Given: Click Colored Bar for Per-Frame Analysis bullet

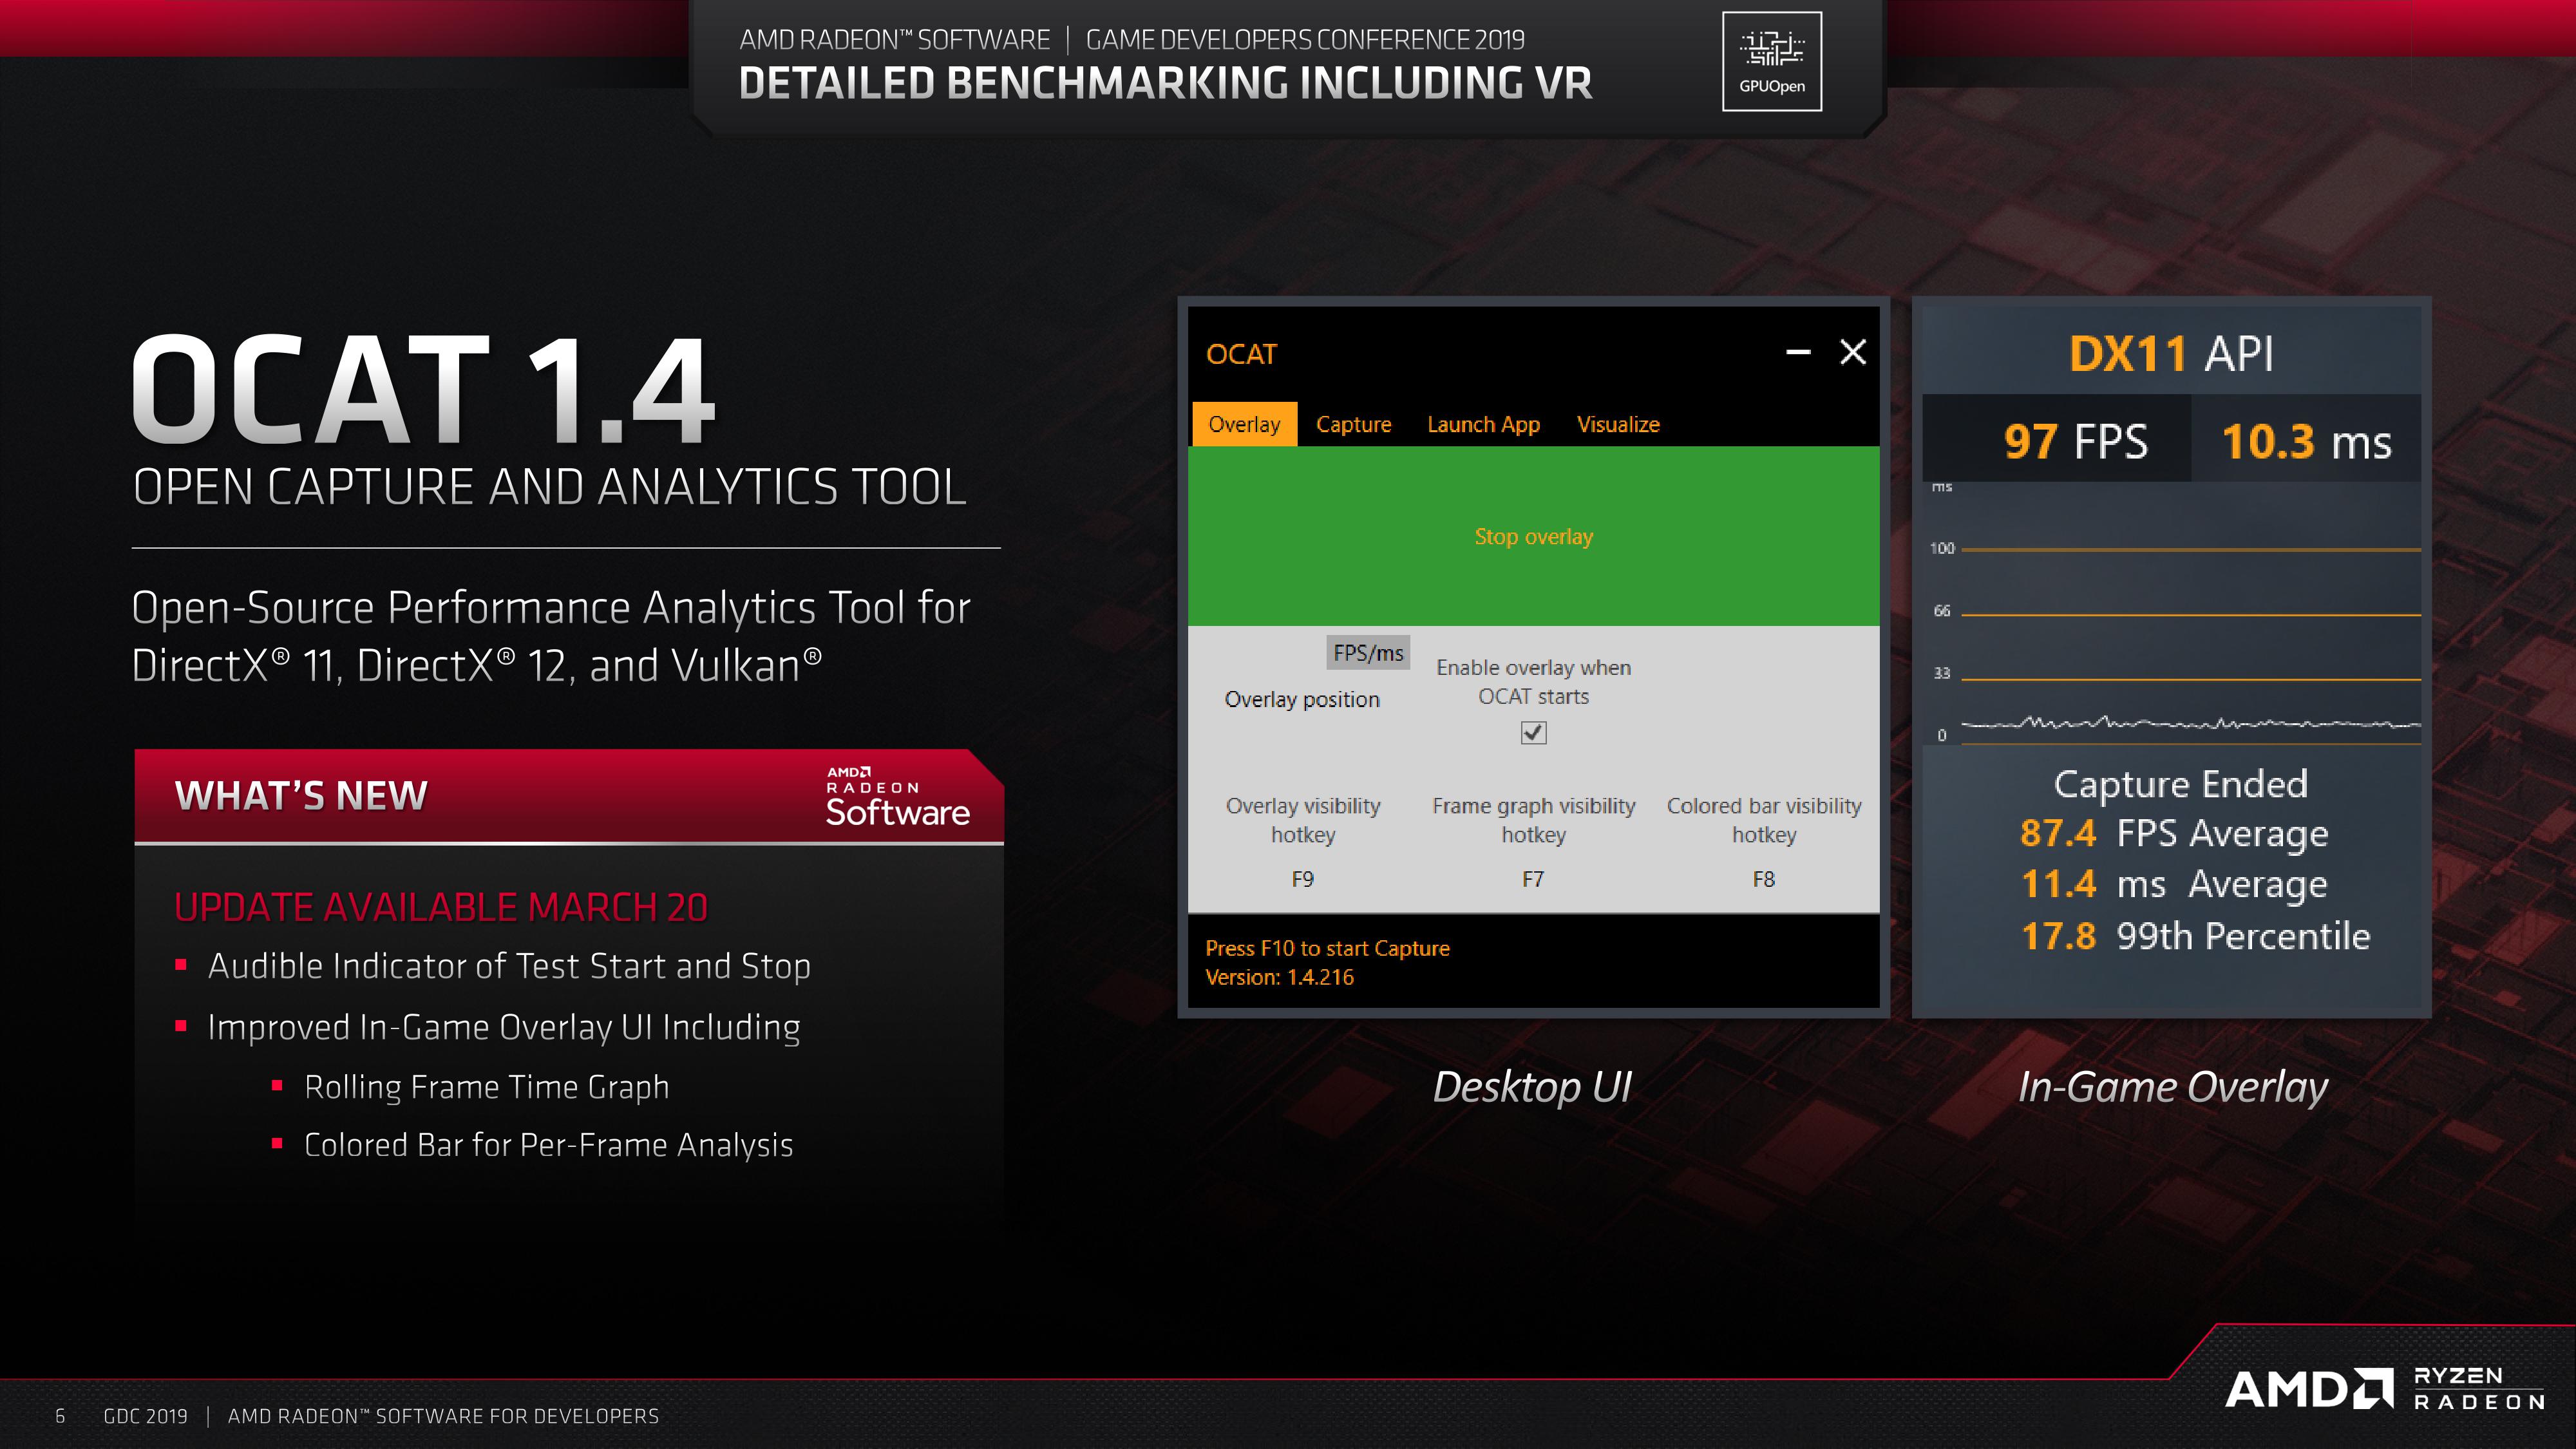Looking at the screenshot, I should point(548,1145).
